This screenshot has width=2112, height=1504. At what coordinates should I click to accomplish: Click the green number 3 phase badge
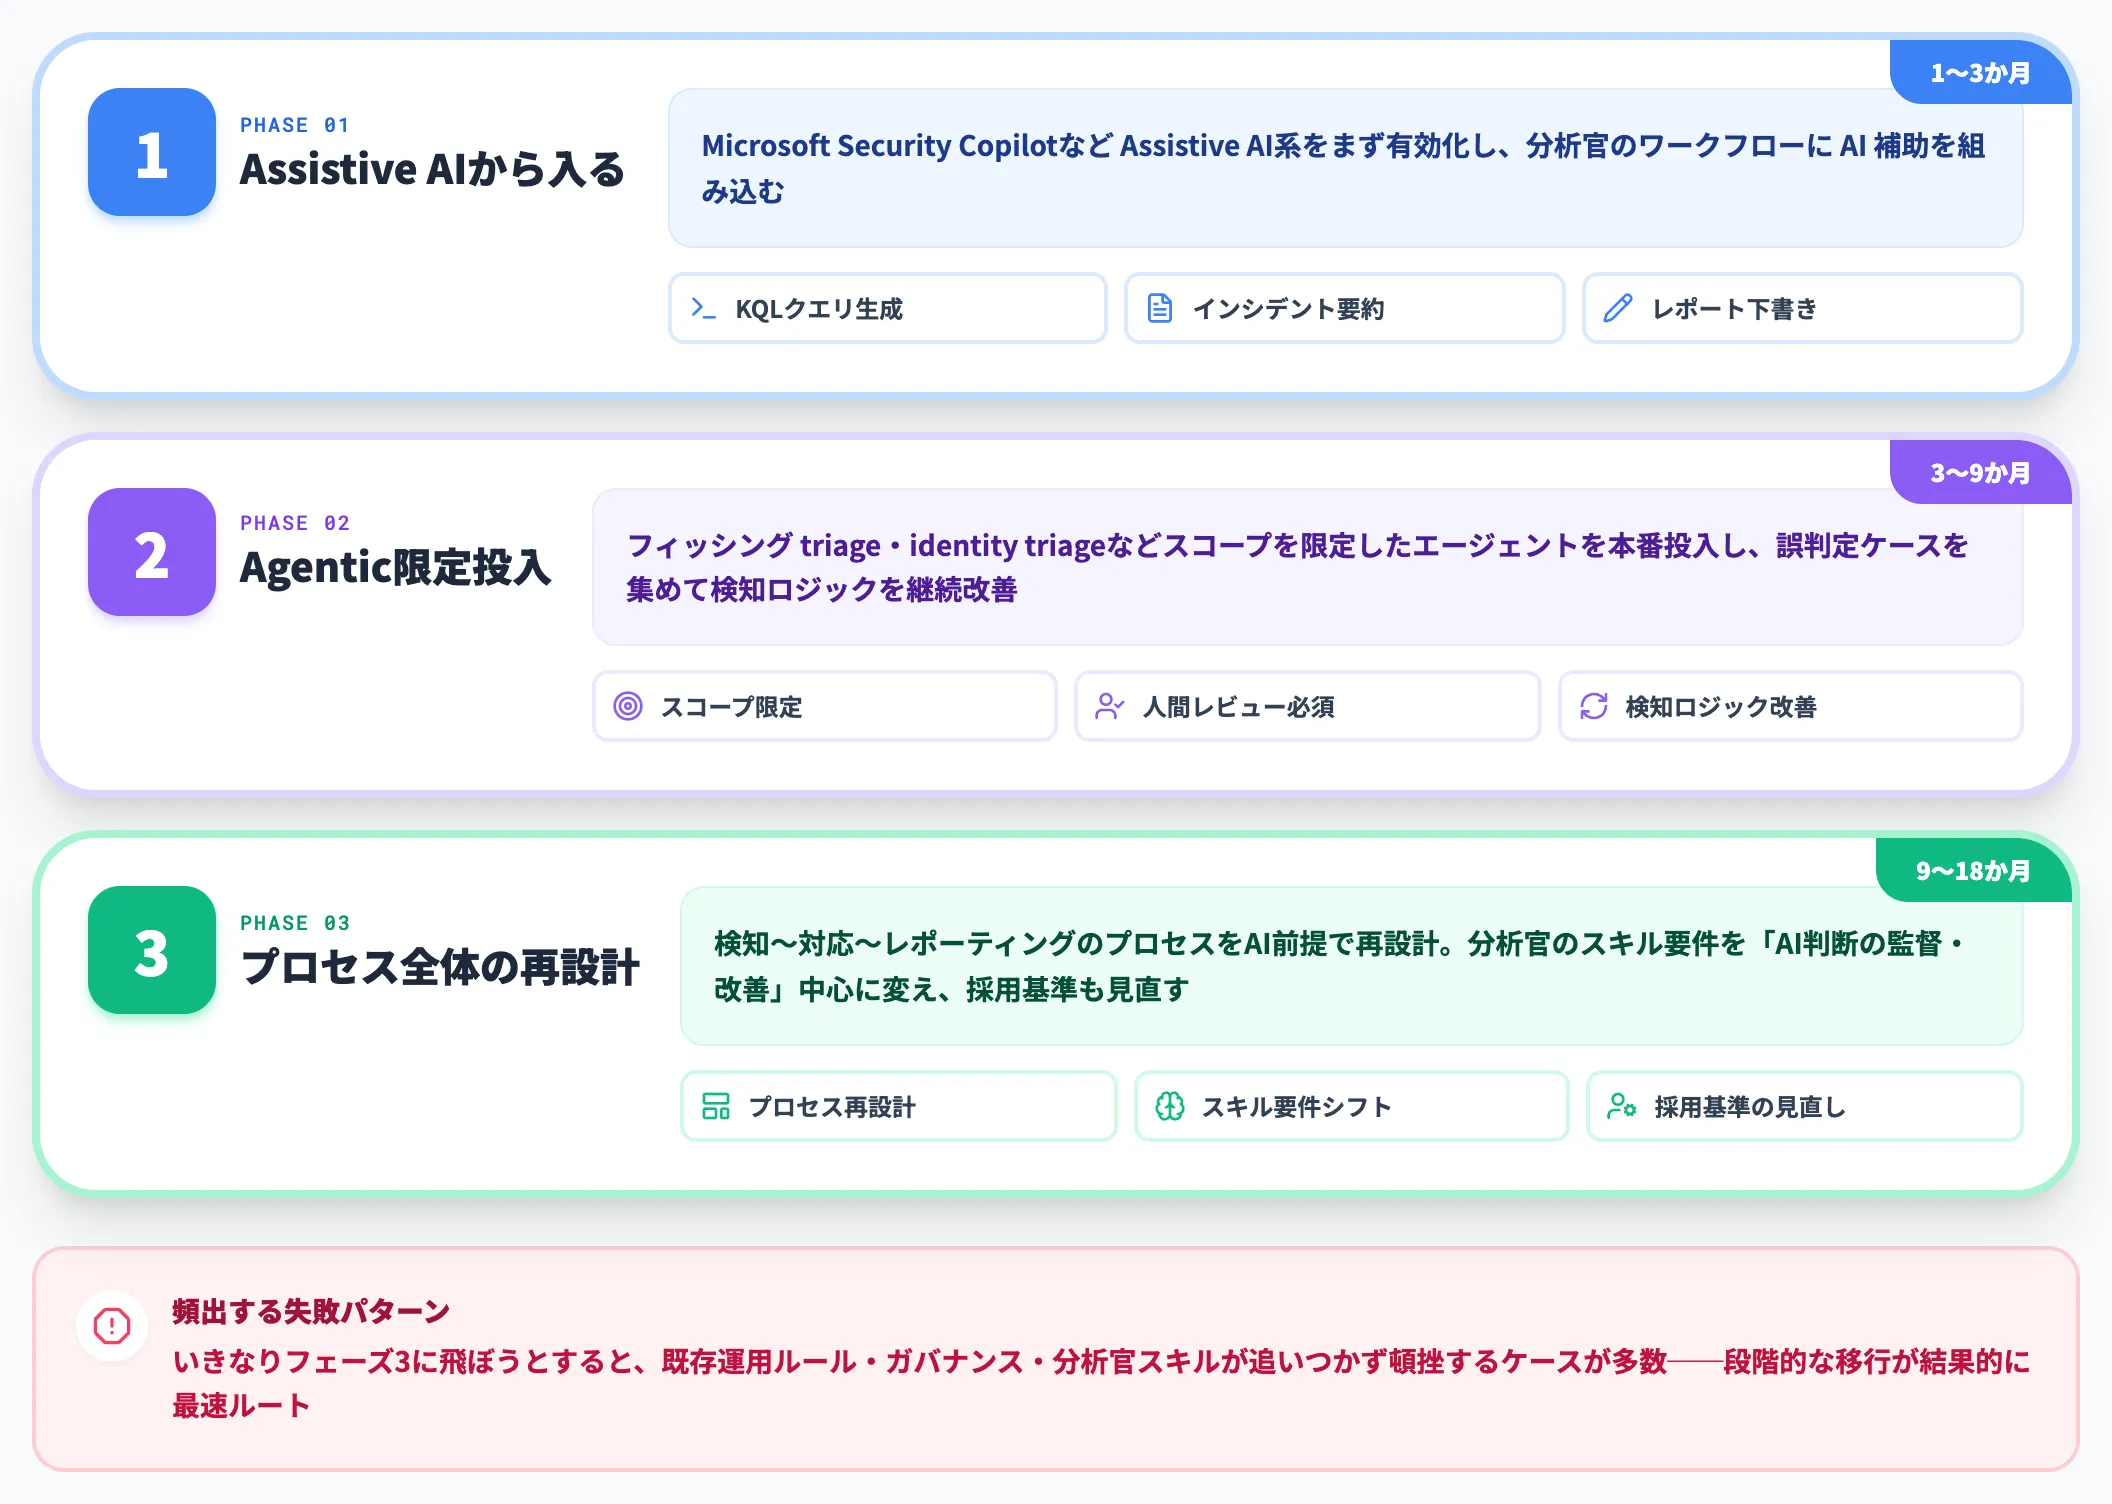click(152, 950)
